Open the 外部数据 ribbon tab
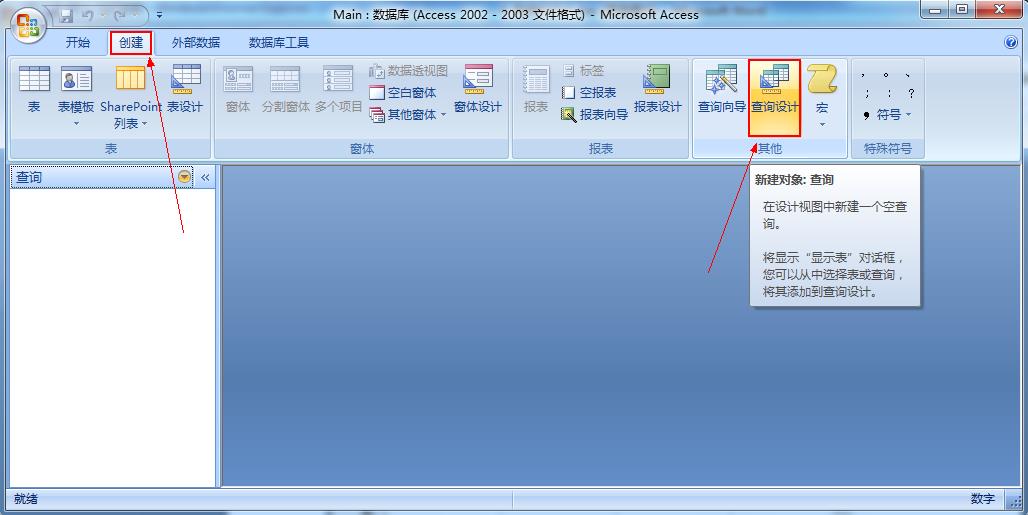The width and height of the screenshot is (1028, 515). click(x=196, y=43)
